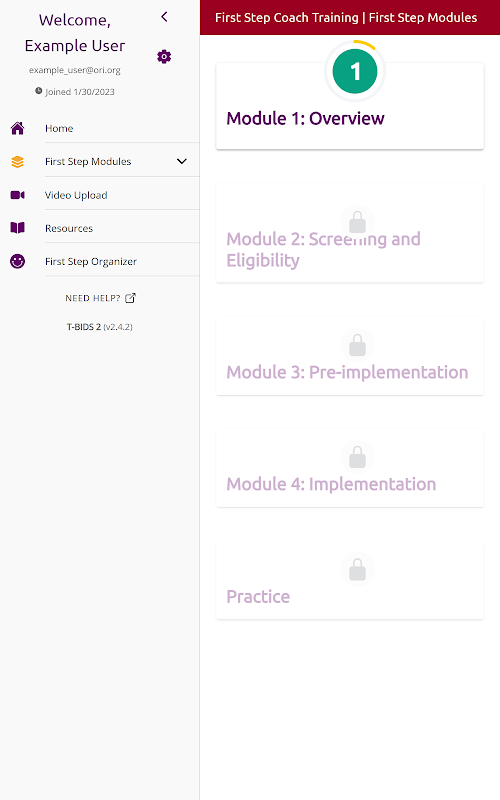Image resolution: width=500 pixels, height=800 pixels.
Task: Open the Module 1: Overview card
Action: click(350, 106)
